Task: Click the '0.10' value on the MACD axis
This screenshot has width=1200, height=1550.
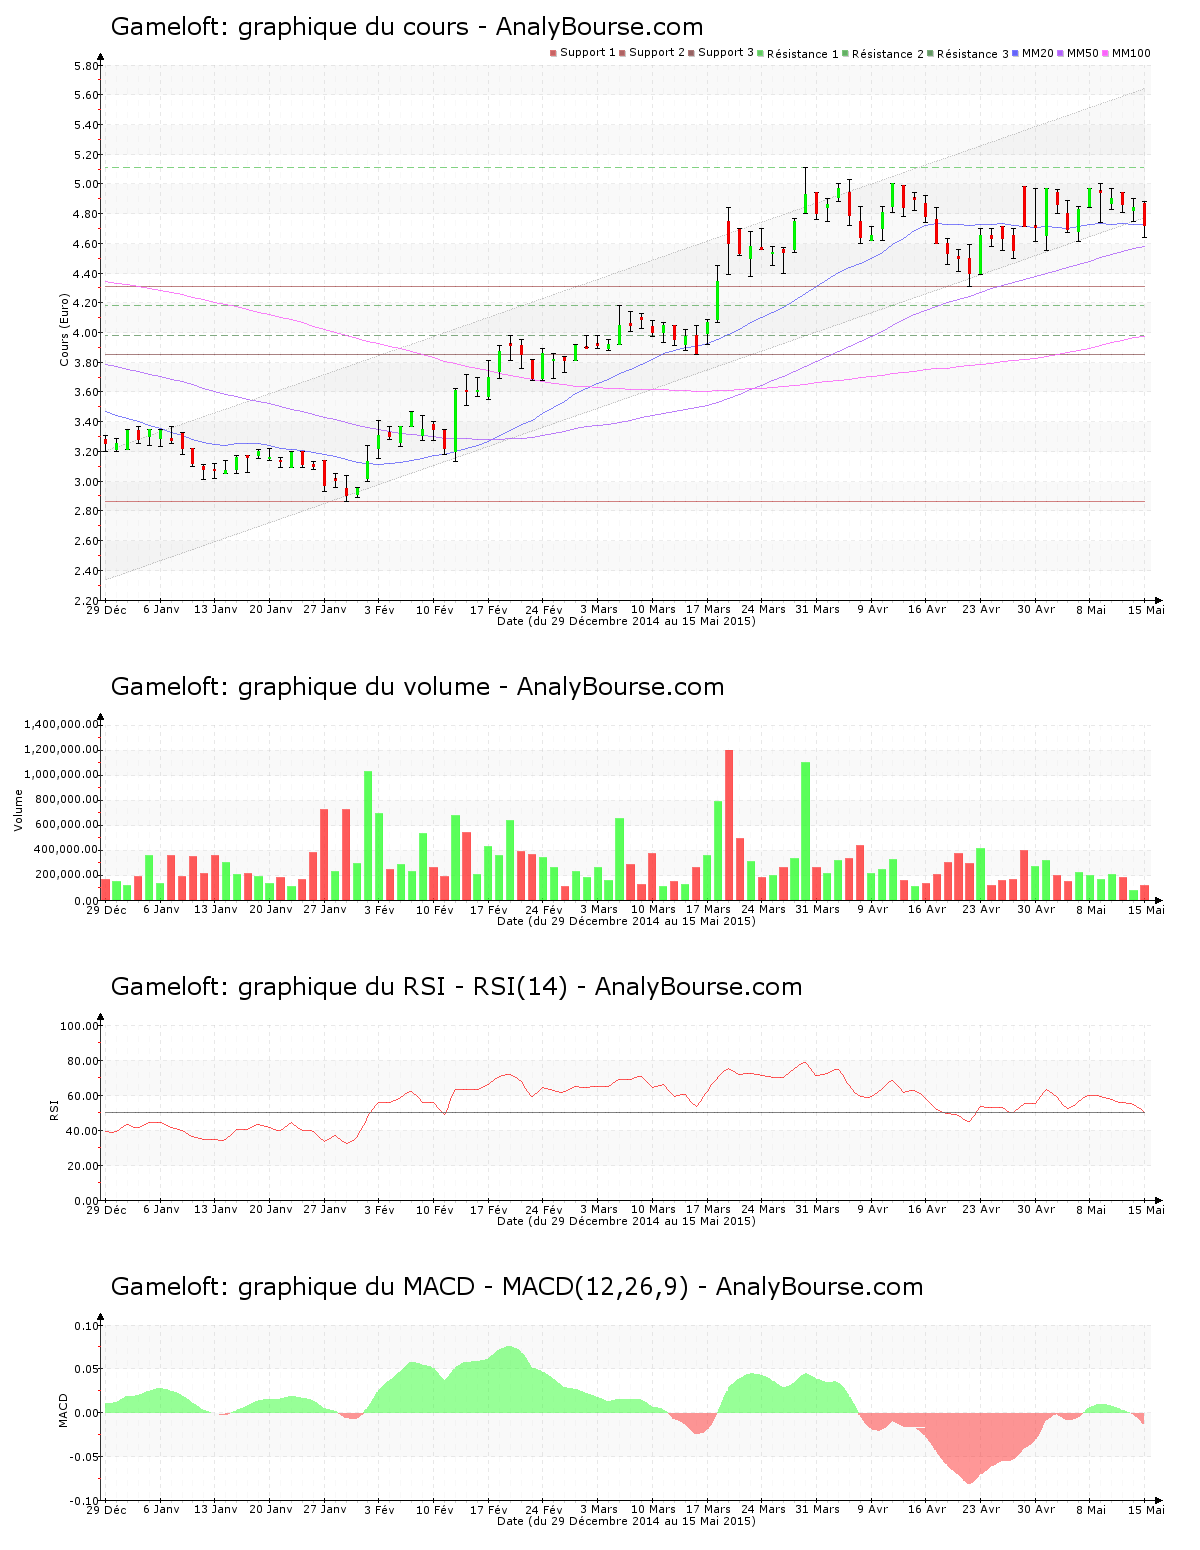Action: [87, 1326]
